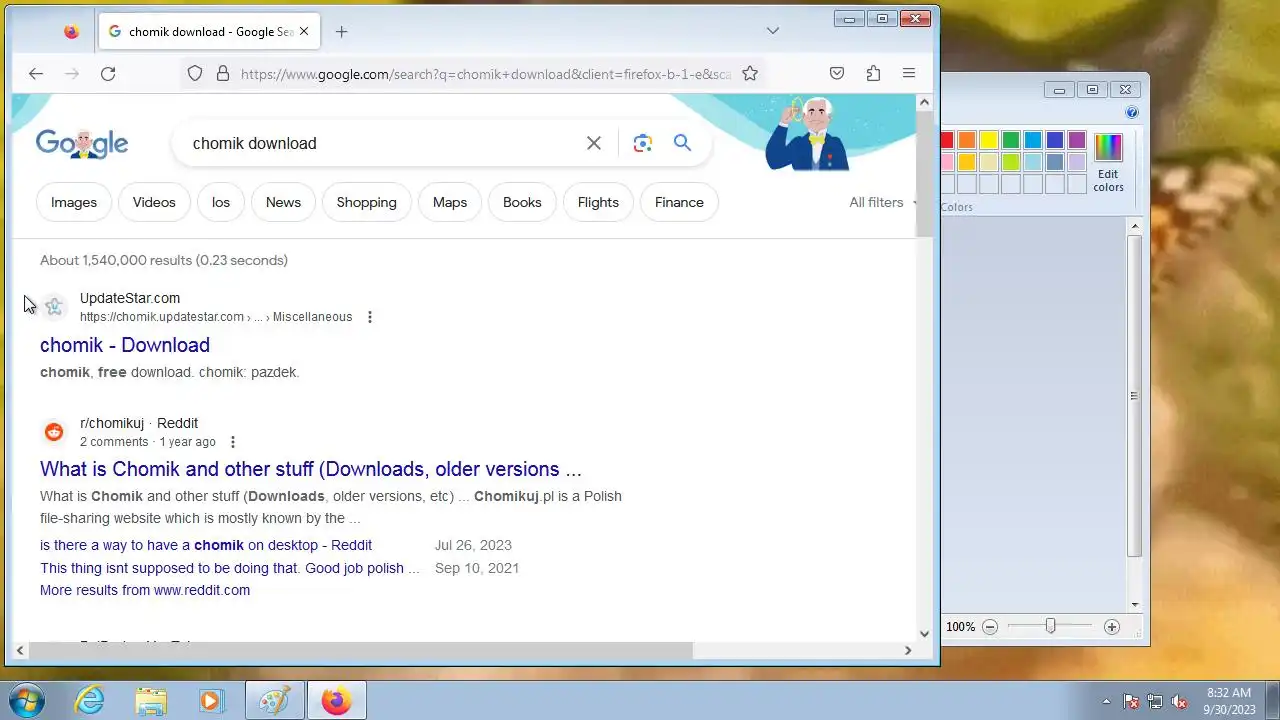Search by image with Google Lens icon
This screenshot has height=720, width=1280.
tap(643, 143)
